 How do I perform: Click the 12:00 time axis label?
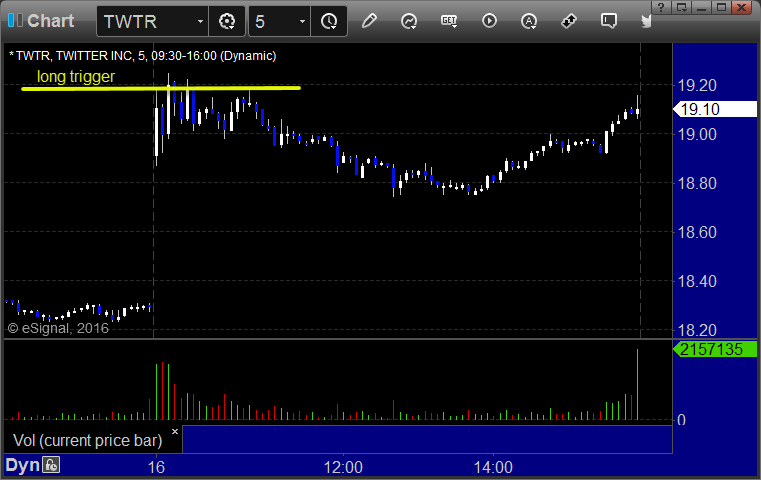(x=343, y=467)
